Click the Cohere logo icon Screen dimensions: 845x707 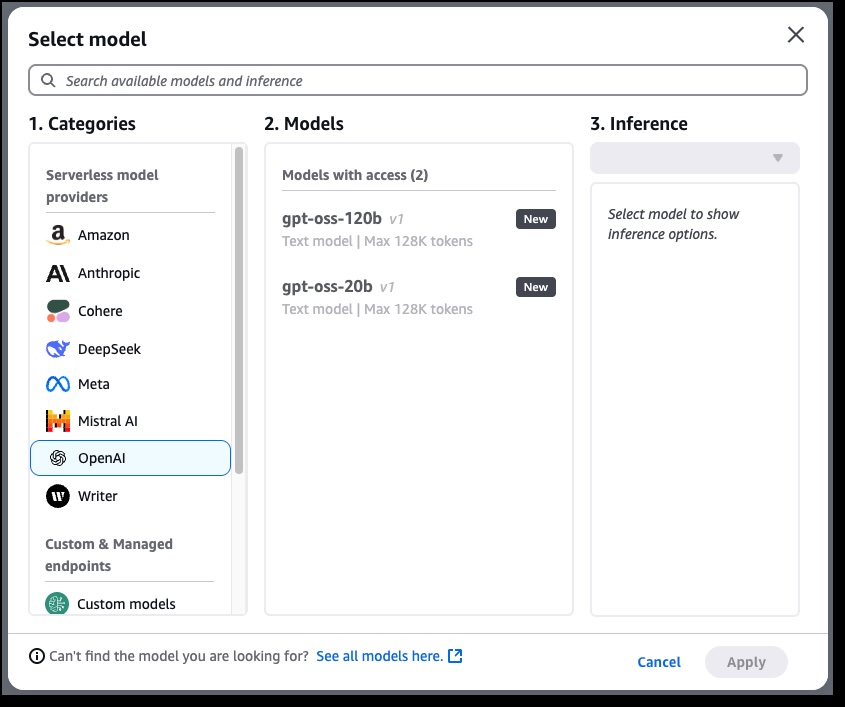pyautogui.click(x=58, y=311)
